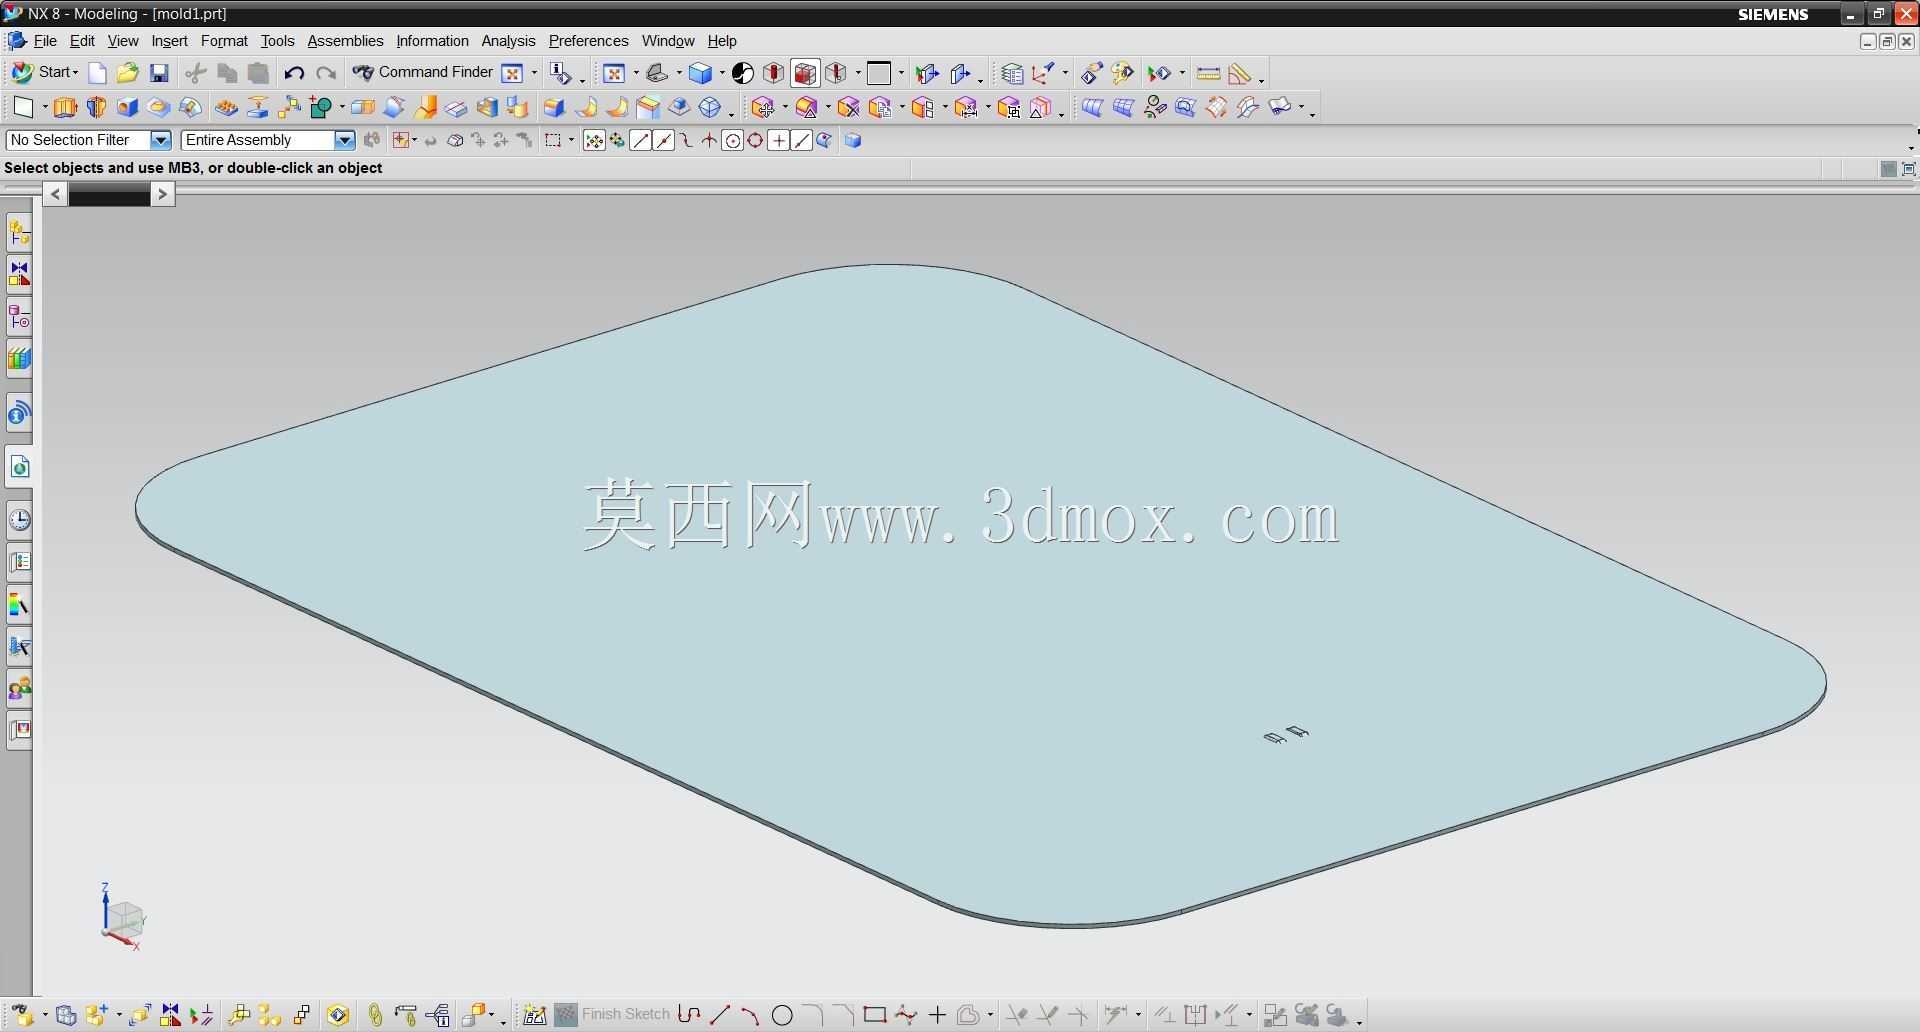Undo the last action
The image size is (1920, 1032).
(294, 73)
